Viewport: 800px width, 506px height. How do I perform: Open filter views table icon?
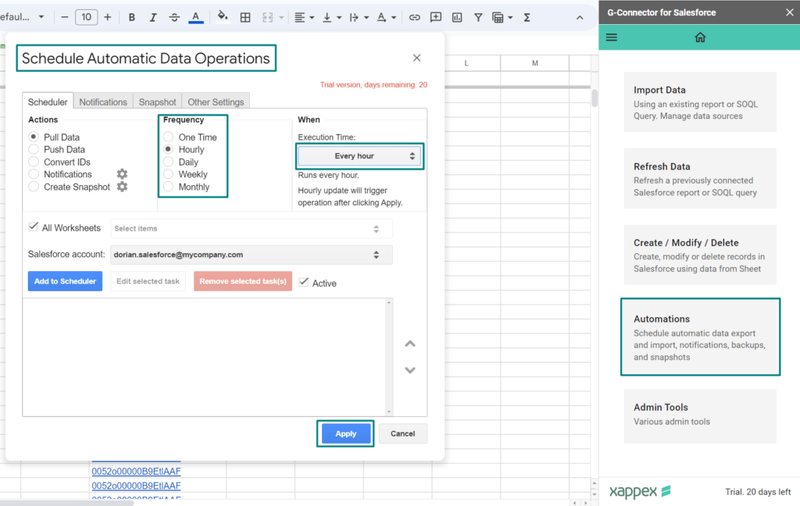(497, 17)
